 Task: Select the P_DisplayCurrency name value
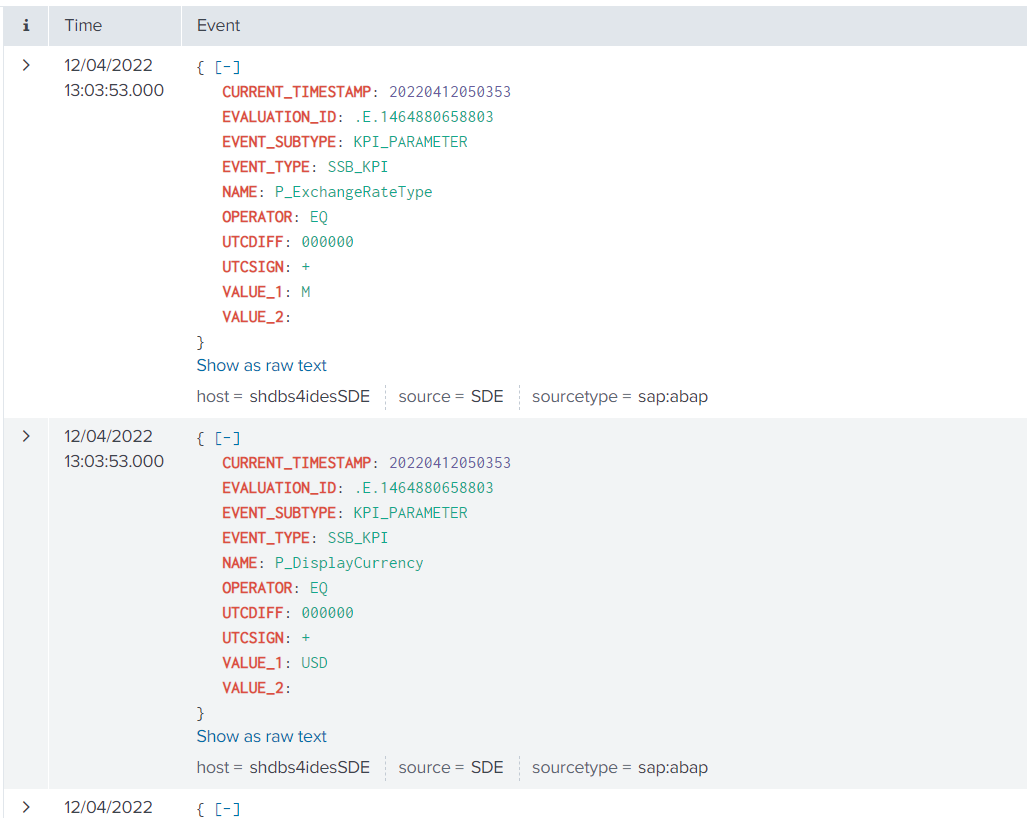[x=349, y=563]
